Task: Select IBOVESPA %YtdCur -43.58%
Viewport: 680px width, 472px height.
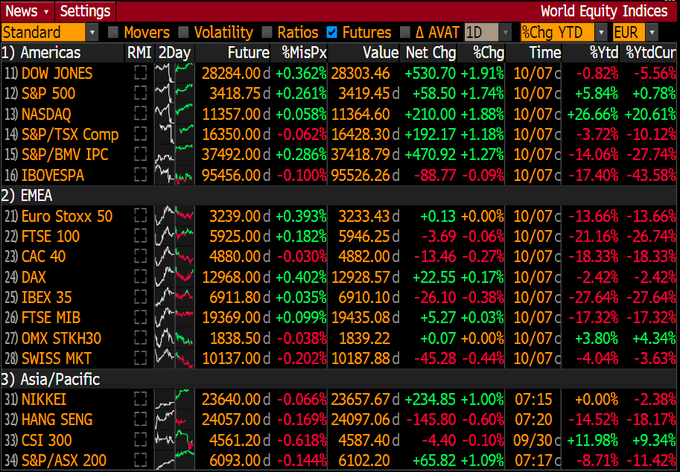Action: pos(651,175)
